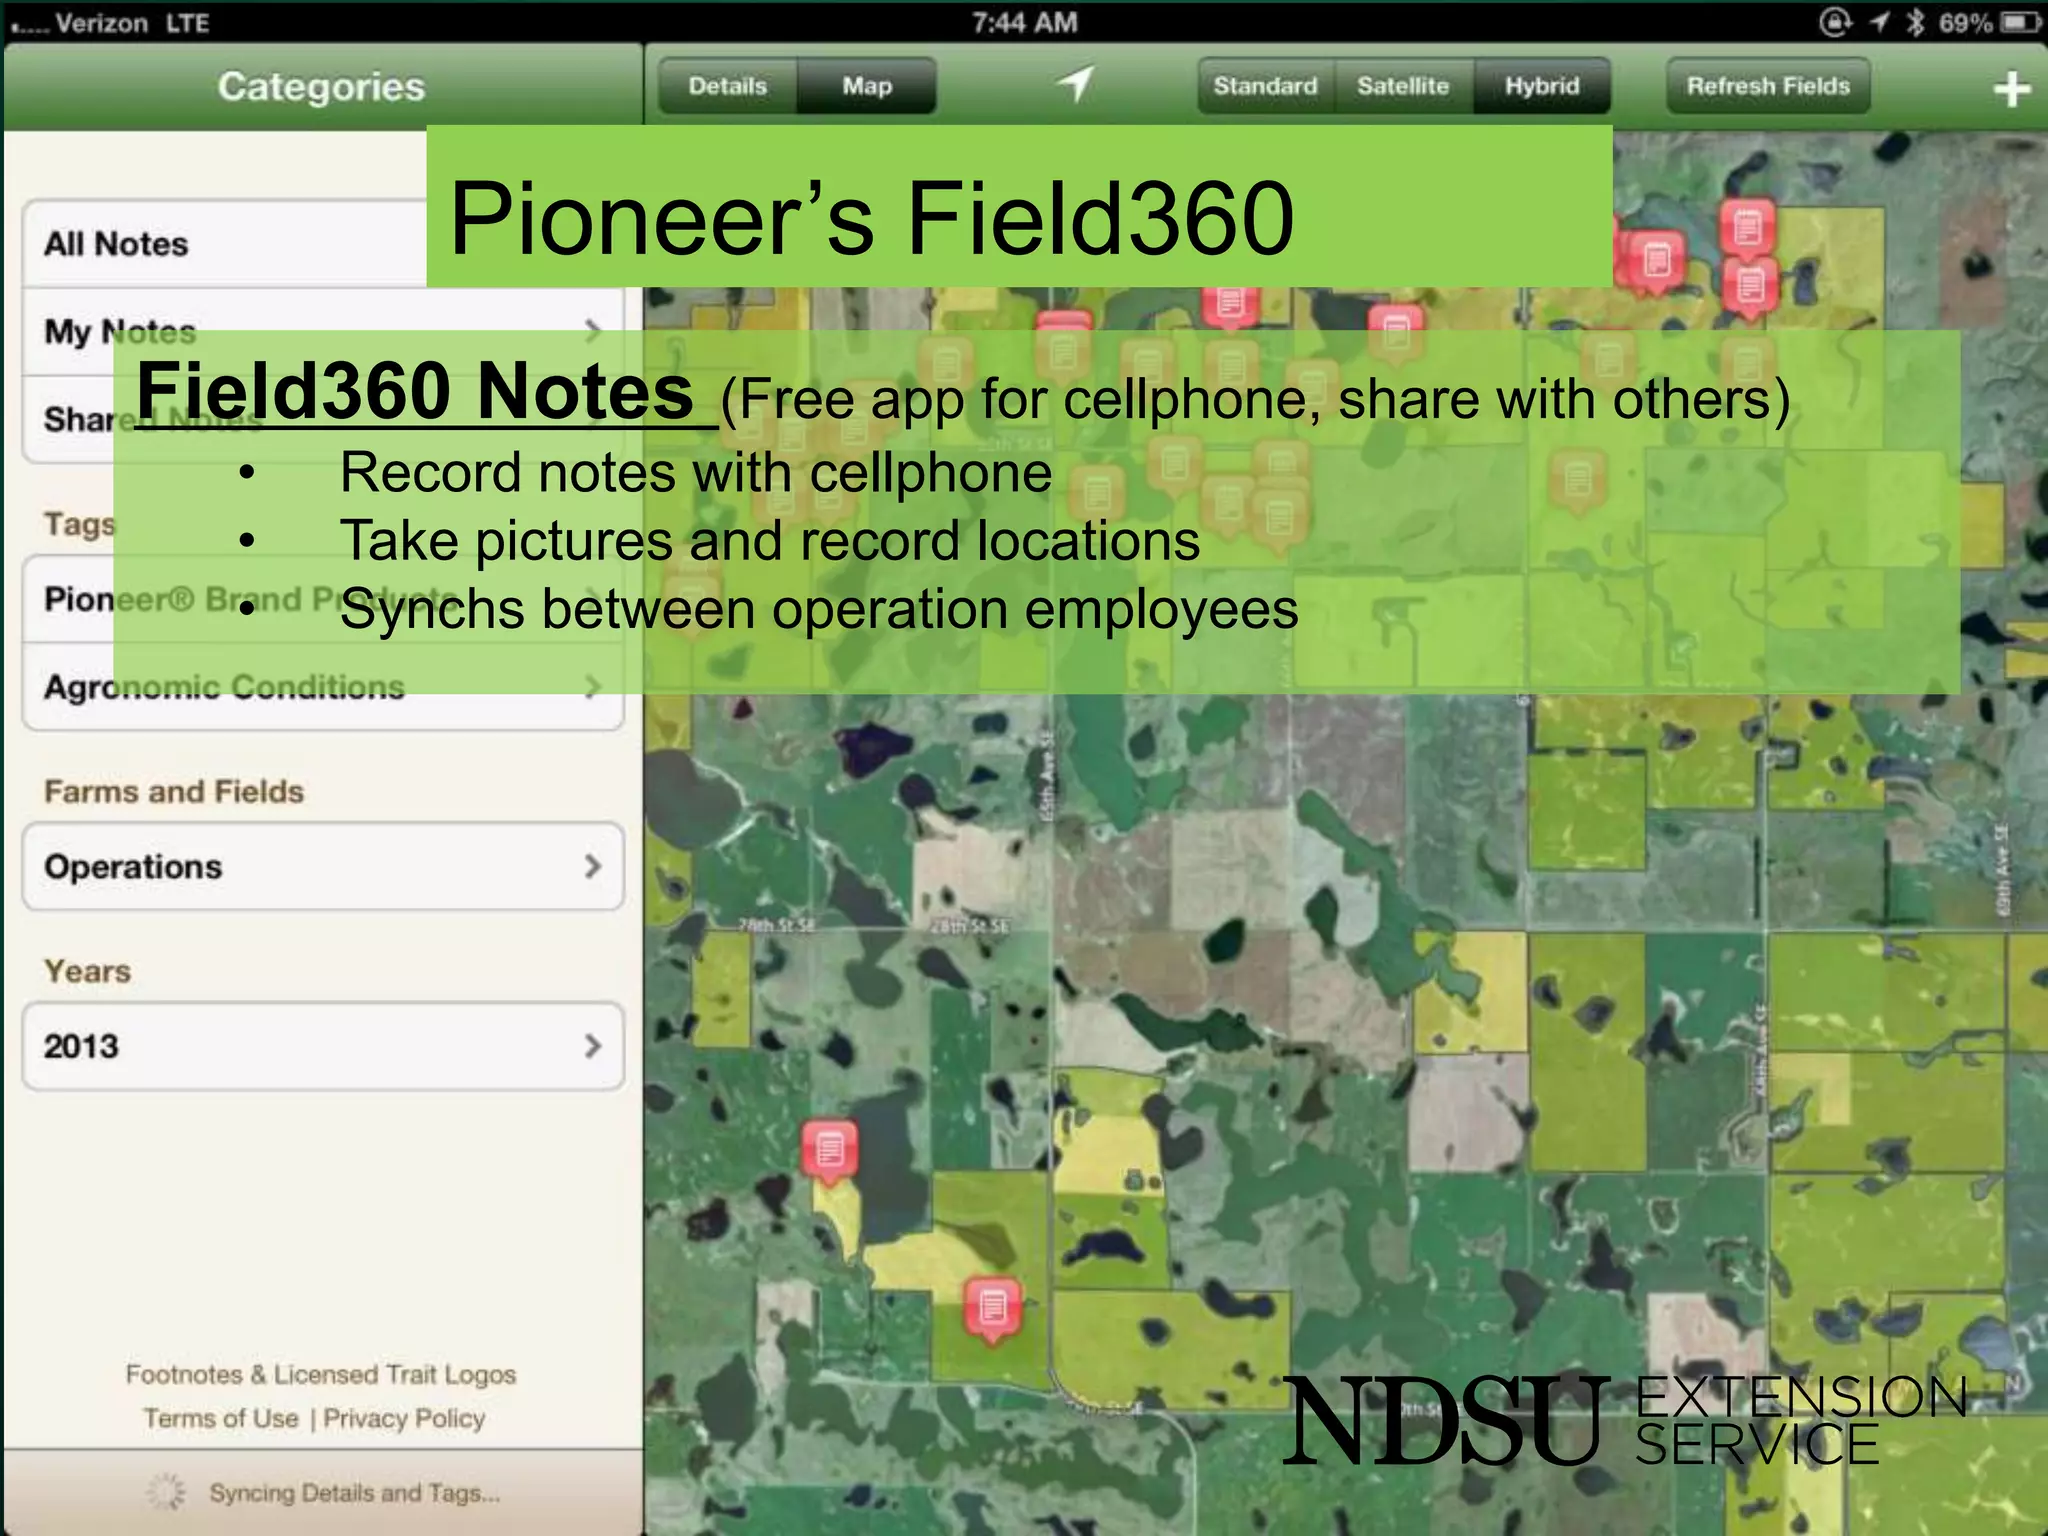Image resolution: width=2048 pixels, height=1536 pixels.
Task: Expand the Operations row chevron
Action: pyautogui.click(x=593, y=866)
